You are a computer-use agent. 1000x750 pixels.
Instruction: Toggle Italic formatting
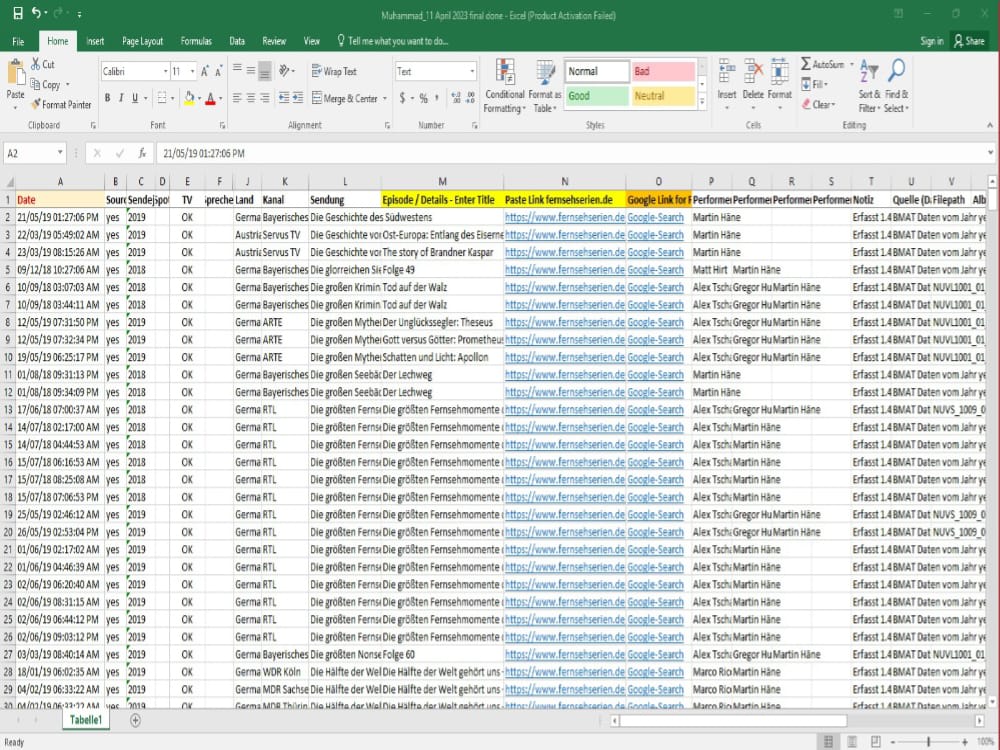(x=121, y=98)
